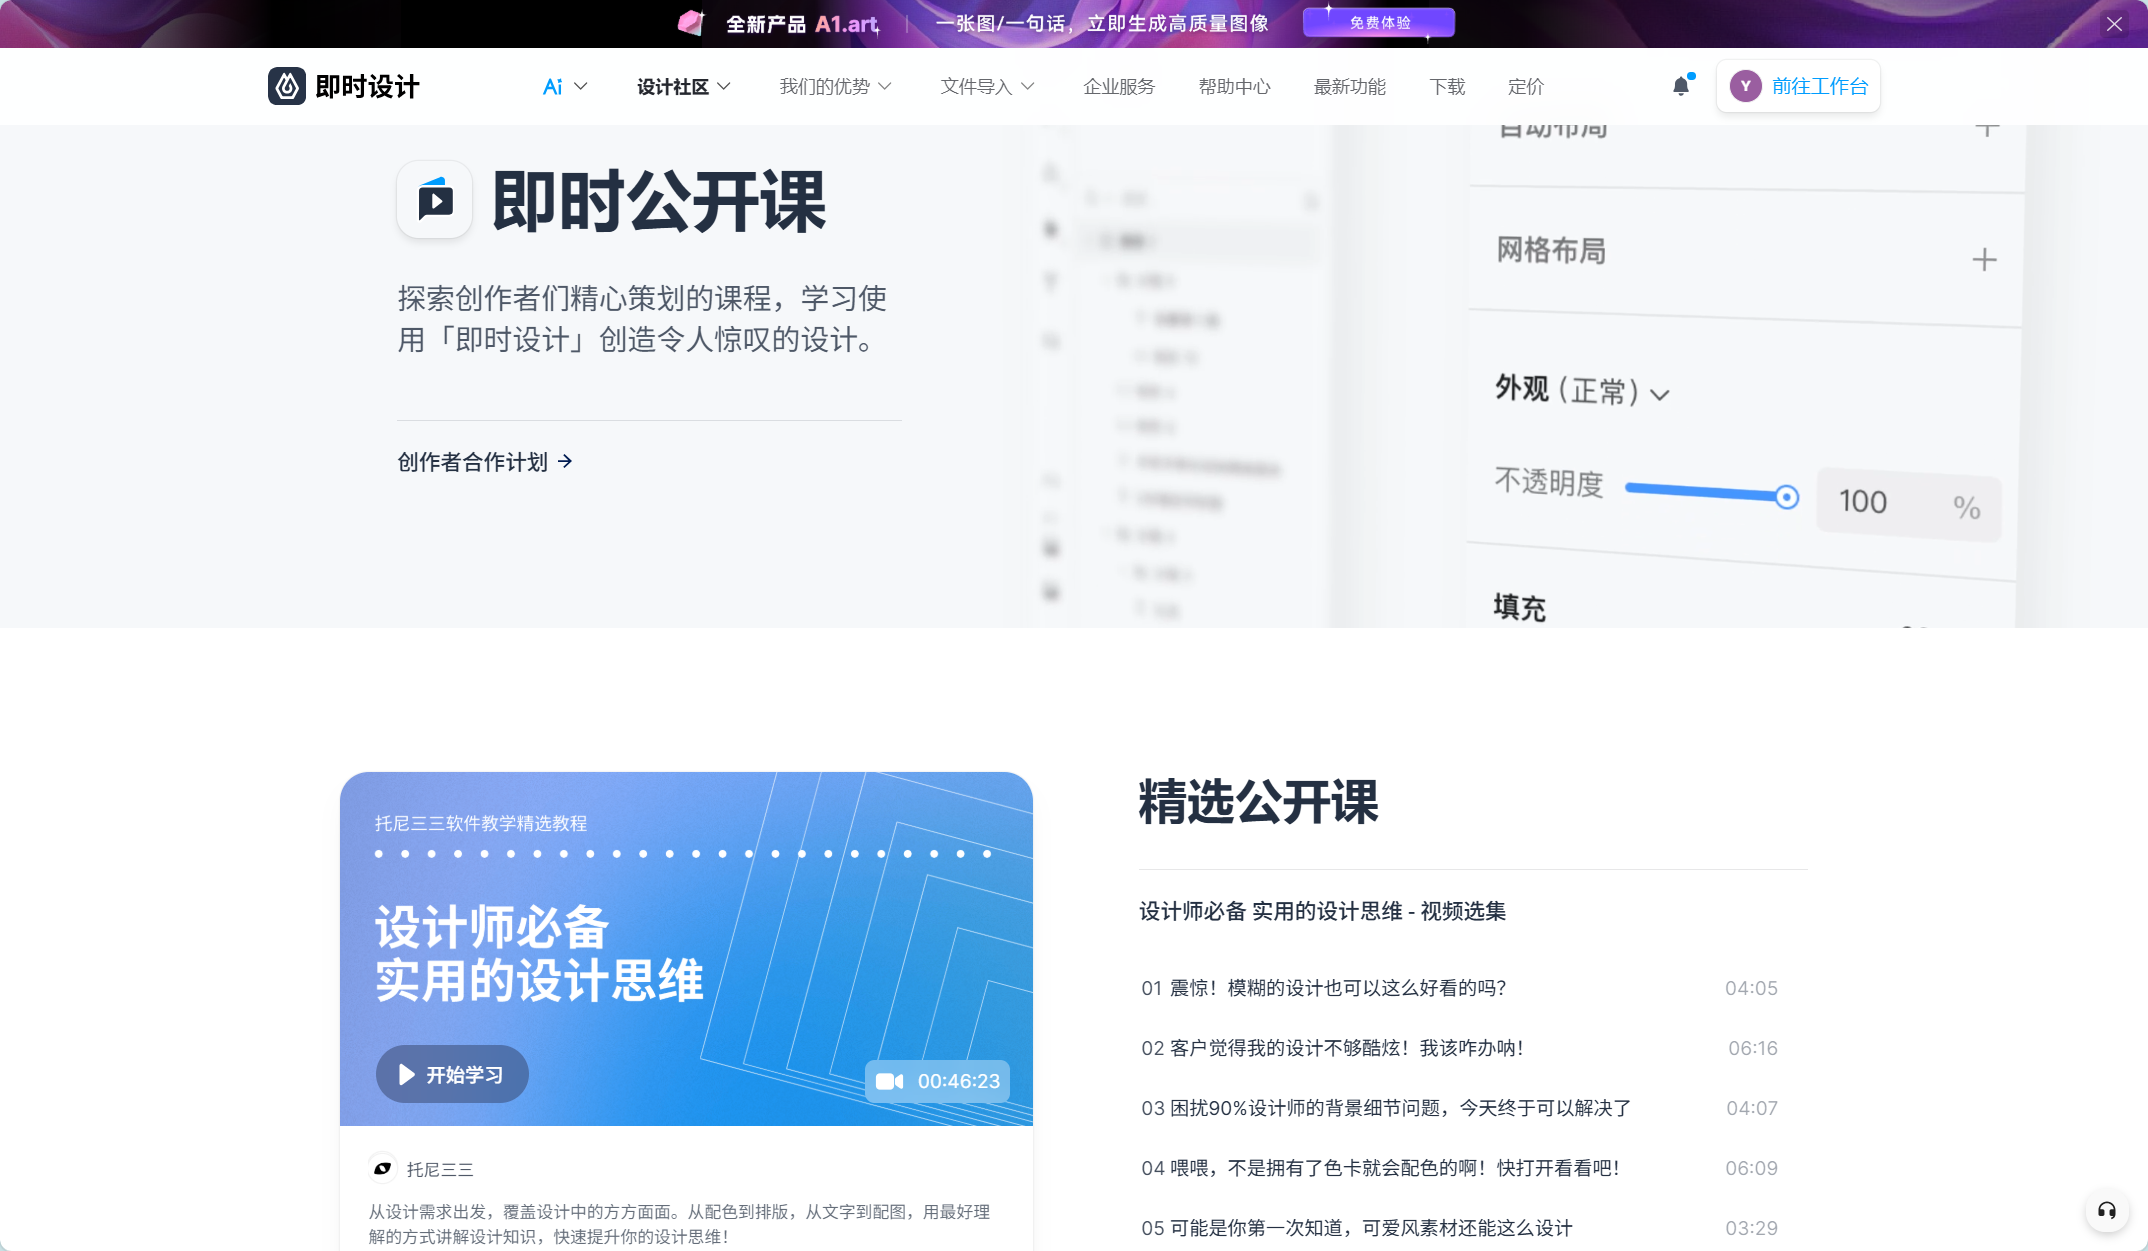This screenshot has height=1251, width=2148.
Task: Close the top promo banner
Action: click(x=2114, y=24)
